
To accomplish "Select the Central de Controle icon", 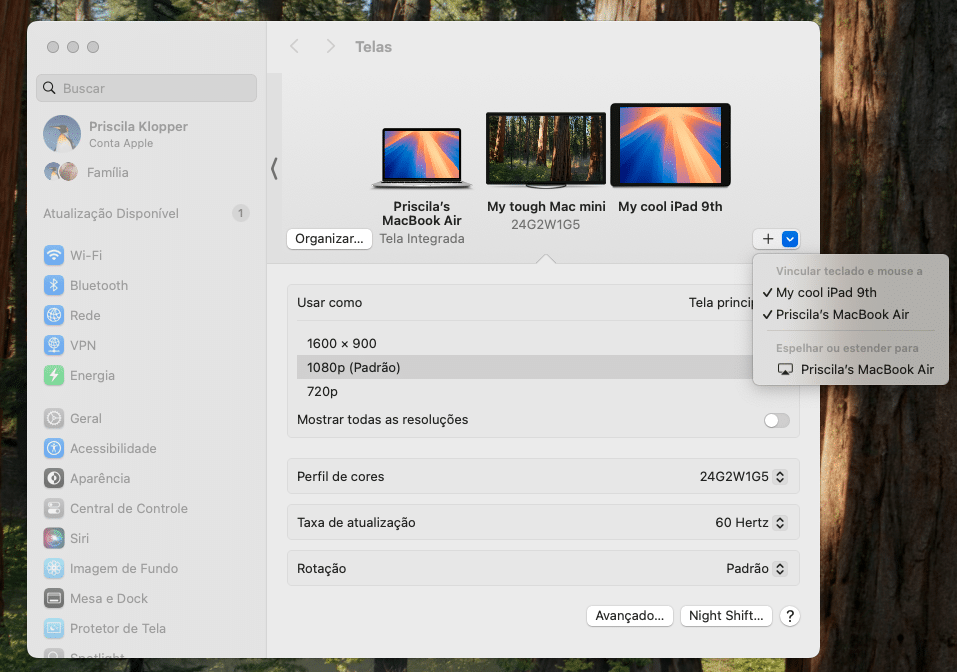I will 54,508.
